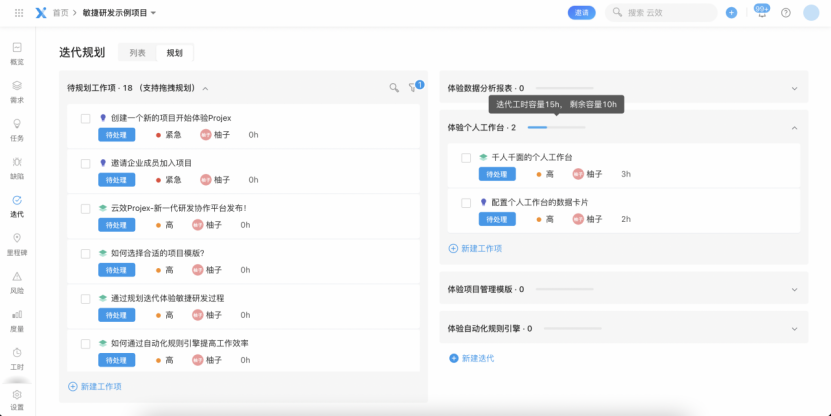
Task: Click search icon in 待规划工作项 panel
Action: pos(394,88)
